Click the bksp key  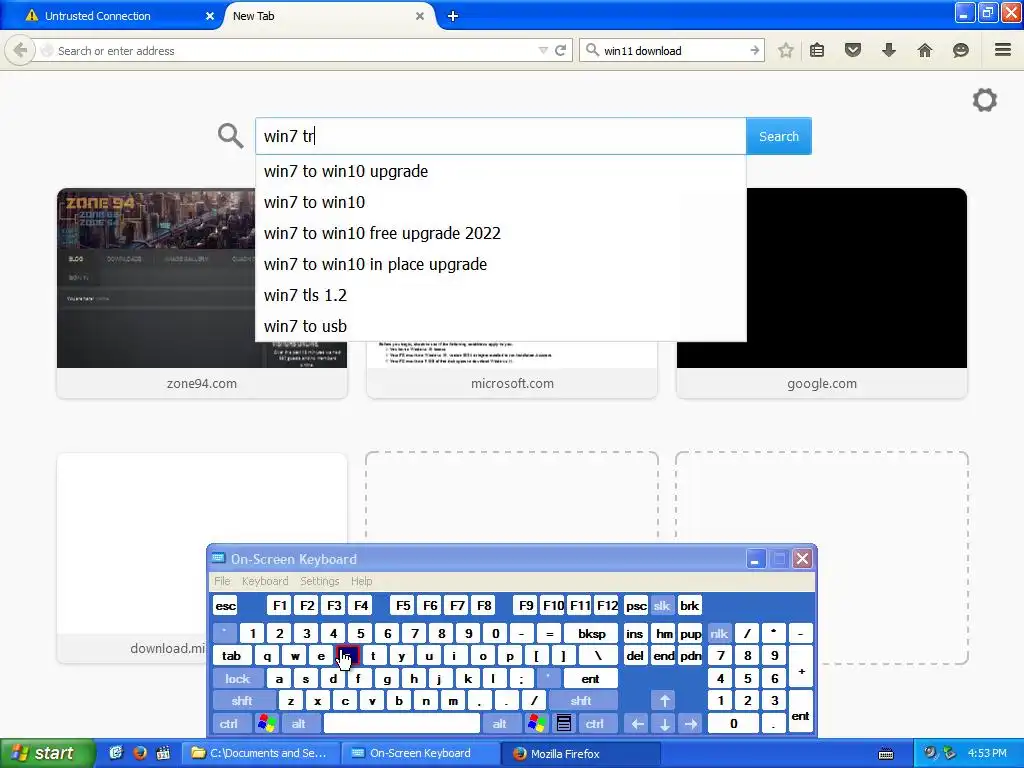(592, 633)
